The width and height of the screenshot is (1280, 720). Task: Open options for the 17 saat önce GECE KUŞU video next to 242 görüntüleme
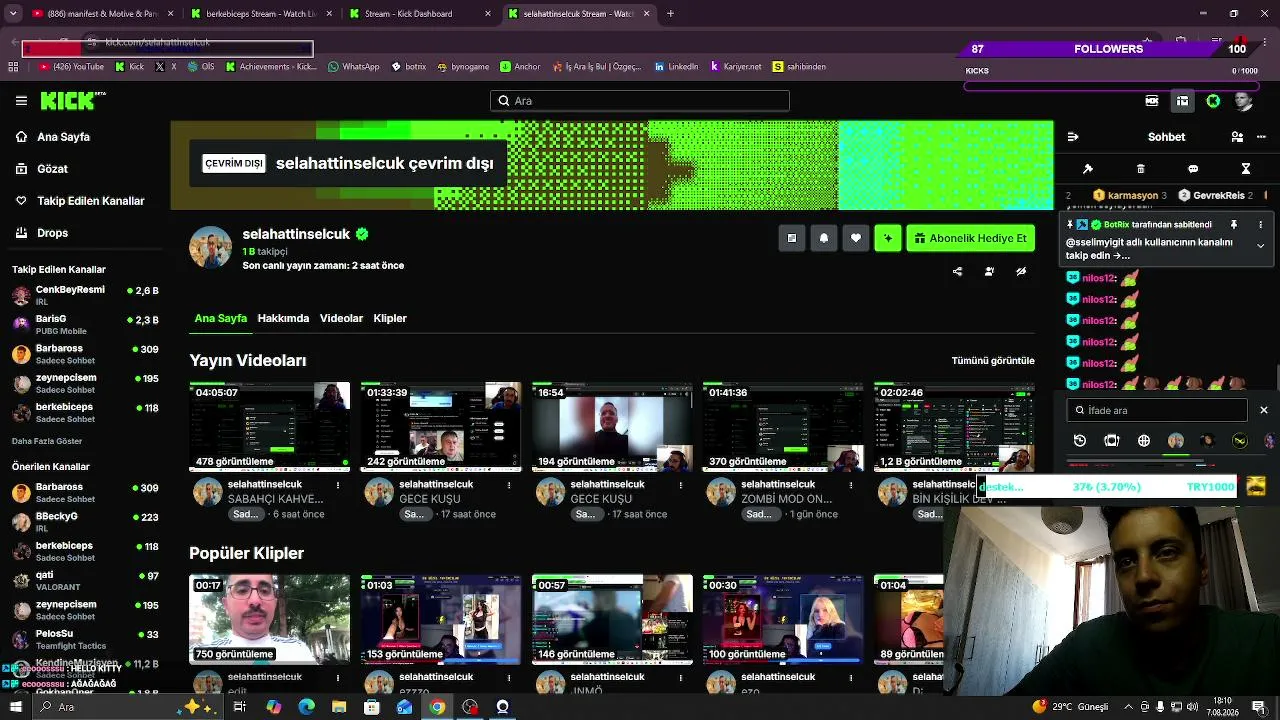click(509, 485)
